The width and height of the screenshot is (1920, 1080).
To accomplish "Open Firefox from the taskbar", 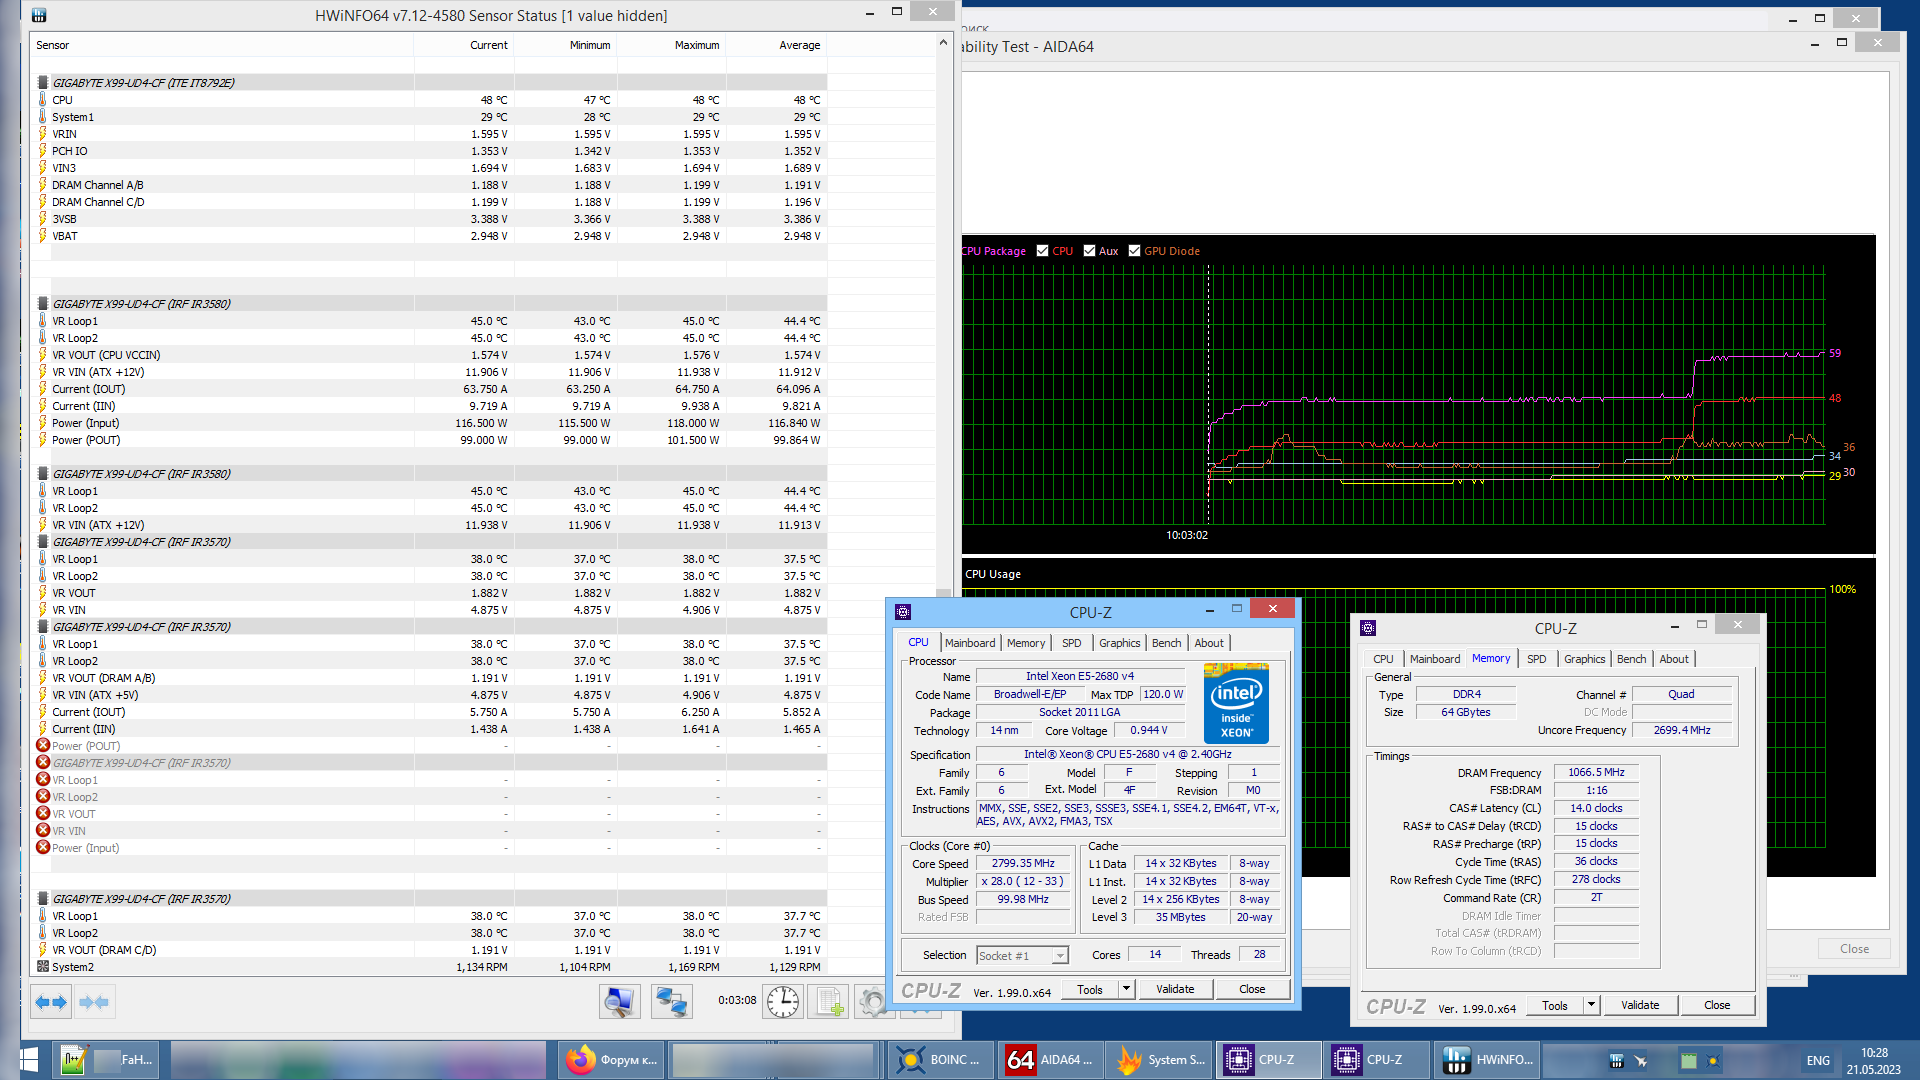I will tap(611, 1060).
